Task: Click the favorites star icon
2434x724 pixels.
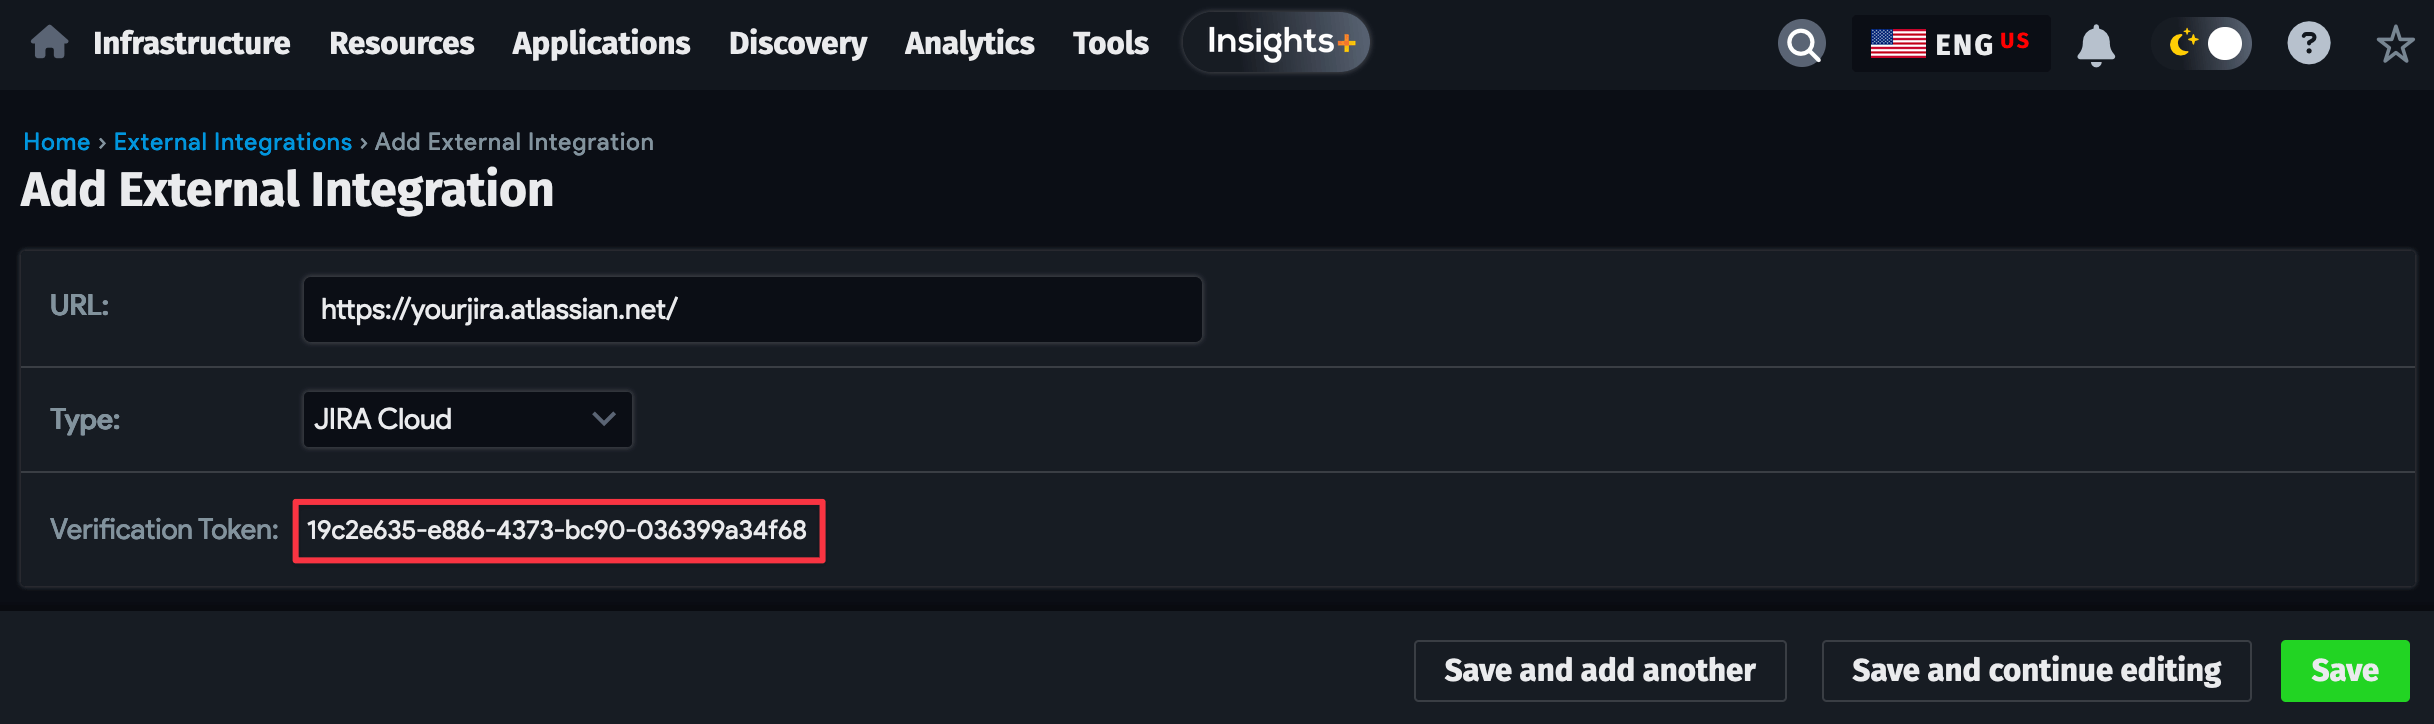Action: [x=2395, y=43]
